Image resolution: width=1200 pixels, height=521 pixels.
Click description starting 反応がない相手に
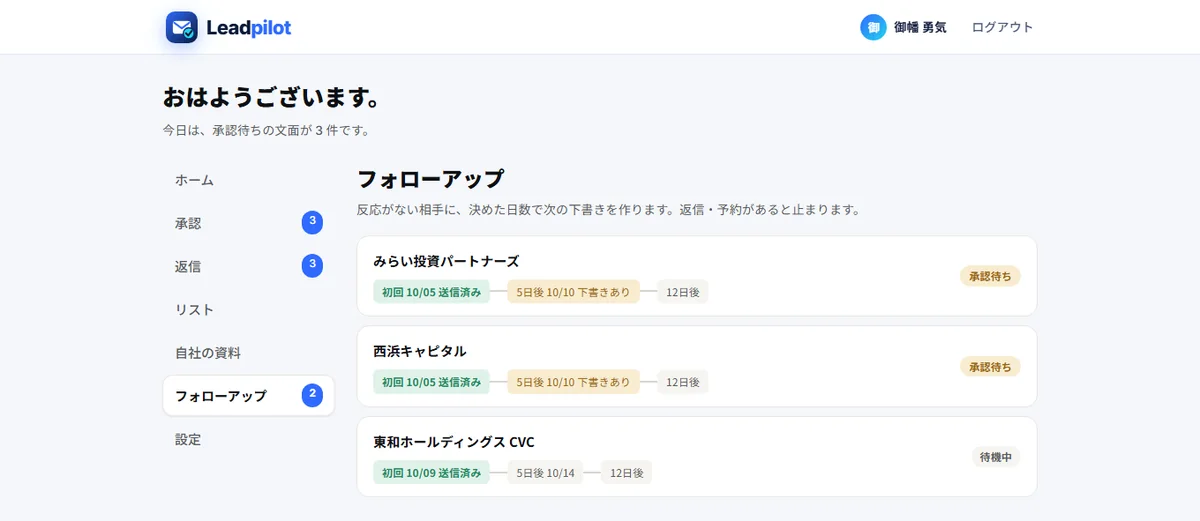pyautogui.click(x=608, y=210)
